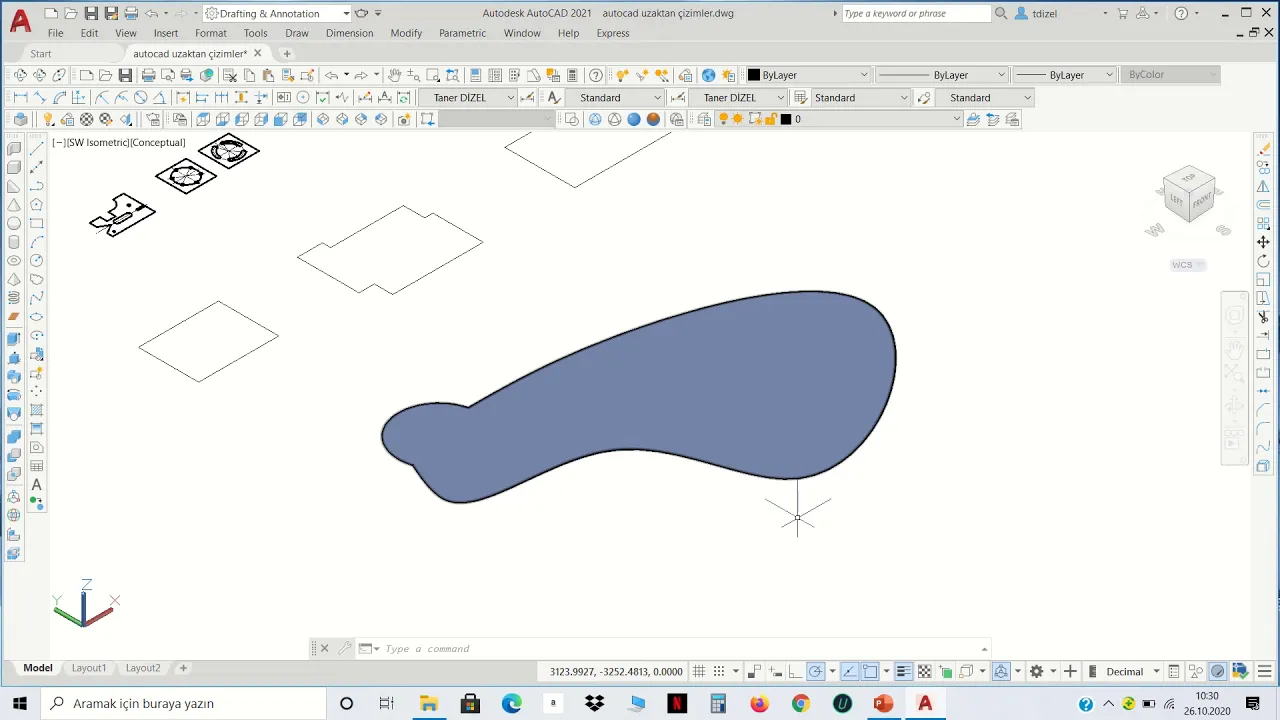This screenshot has height=720, width=1280.
Task: Expand the layer 0 dropdown list
Action: 956,119
